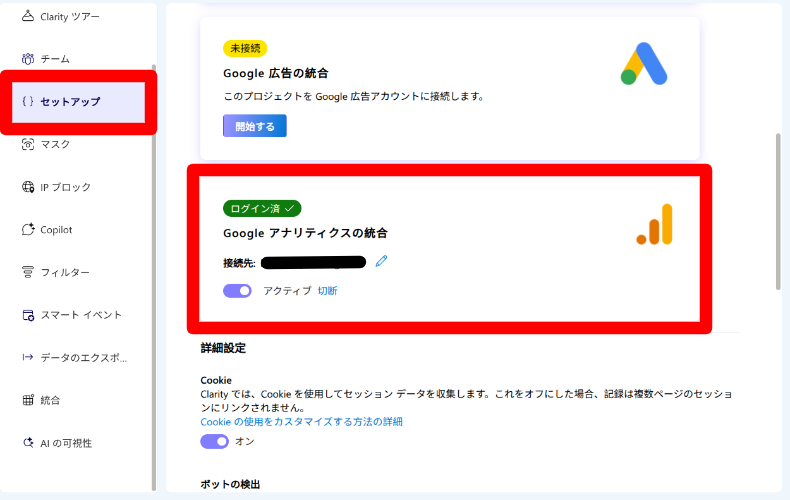Click the AI の可視性 icon
This screenshot has height=500, width=790.
click(28, 443)
